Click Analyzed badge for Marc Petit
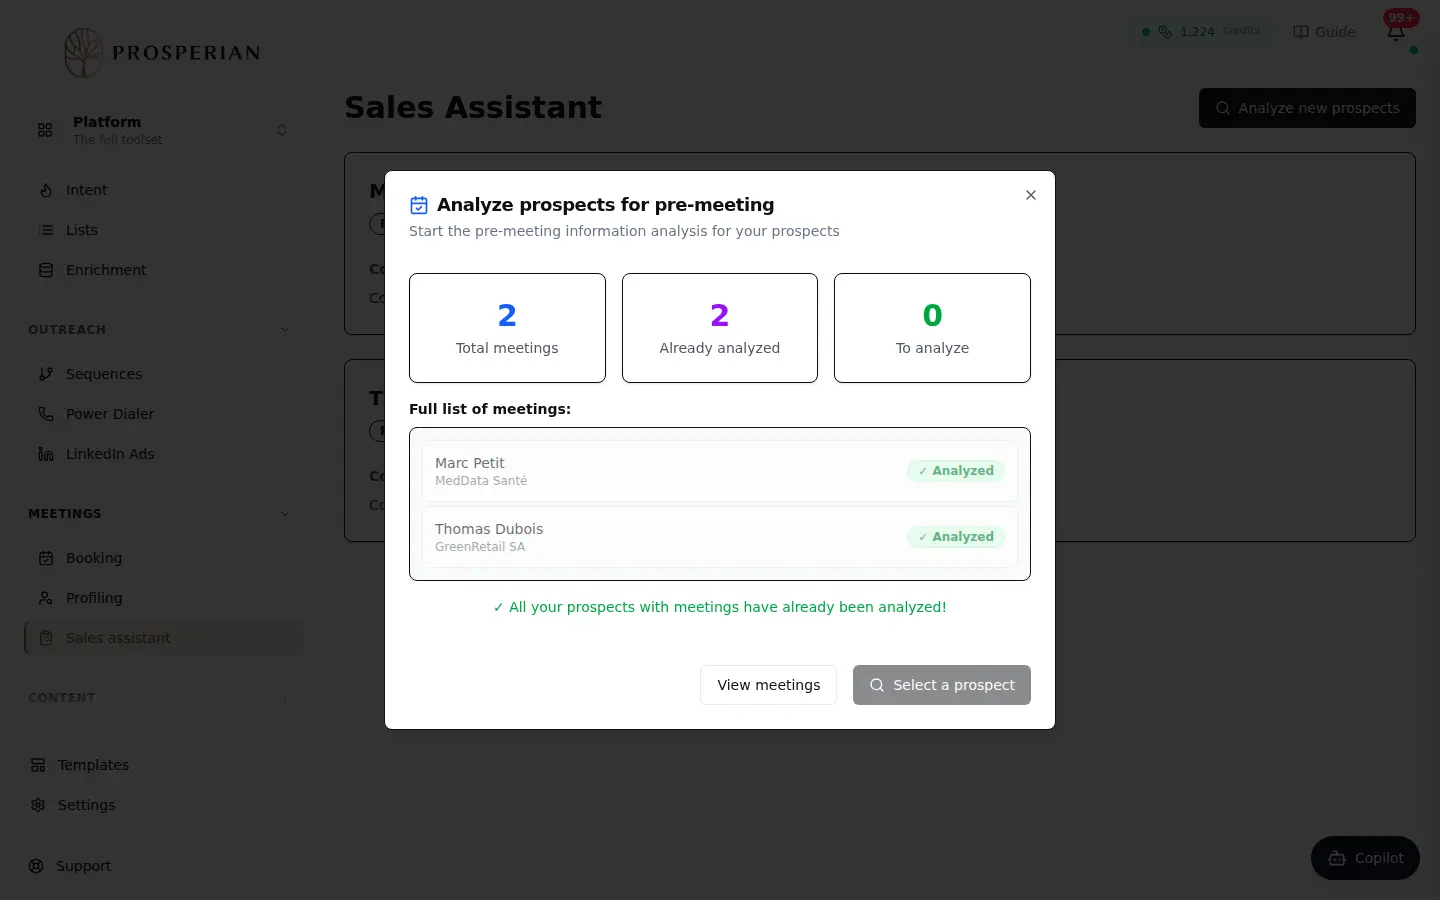 [956, 471]
